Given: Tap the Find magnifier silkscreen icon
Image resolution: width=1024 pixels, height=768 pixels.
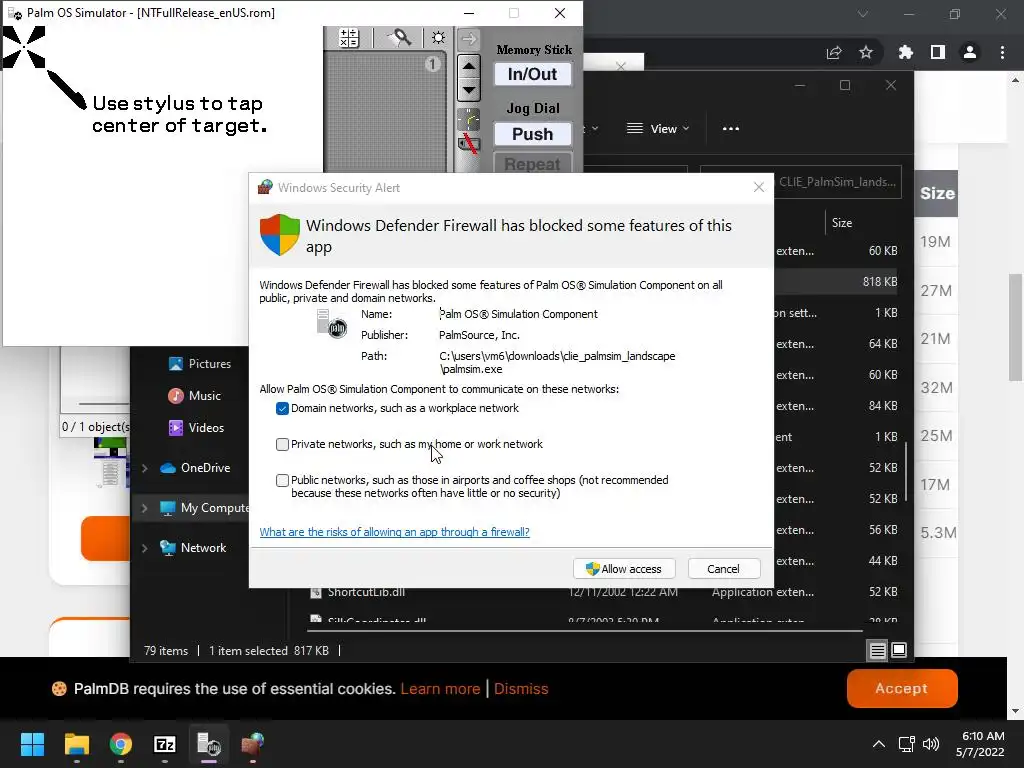Looking at the screenshot, I should (x=400, y=38).
